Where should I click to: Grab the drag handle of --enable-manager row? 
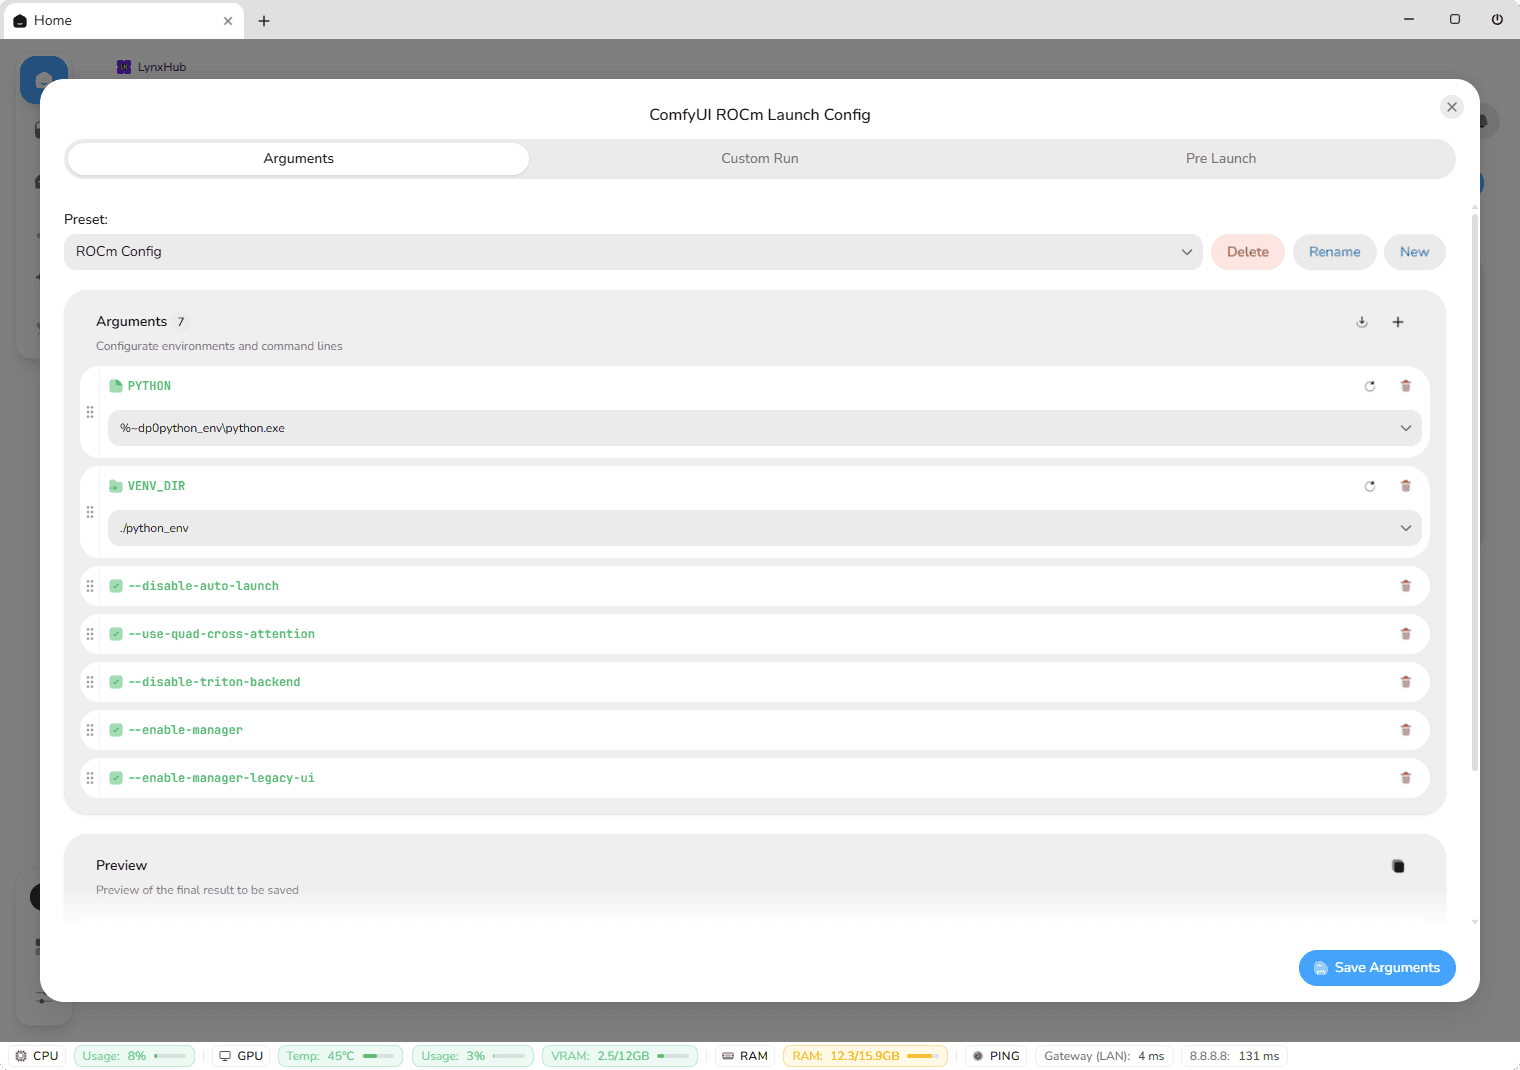pos(90,730)
